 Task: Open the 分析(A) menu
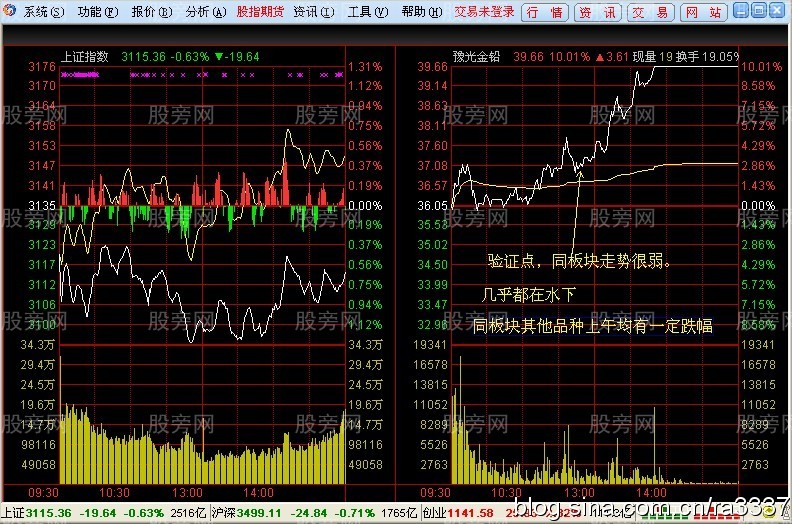[205, 11]
